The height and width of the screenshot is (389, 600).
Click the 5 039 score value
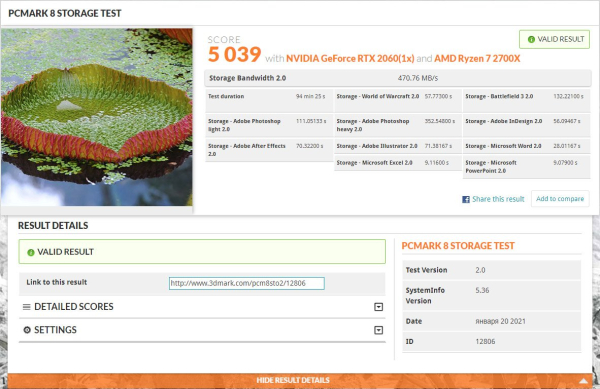[x=235, y=54]
